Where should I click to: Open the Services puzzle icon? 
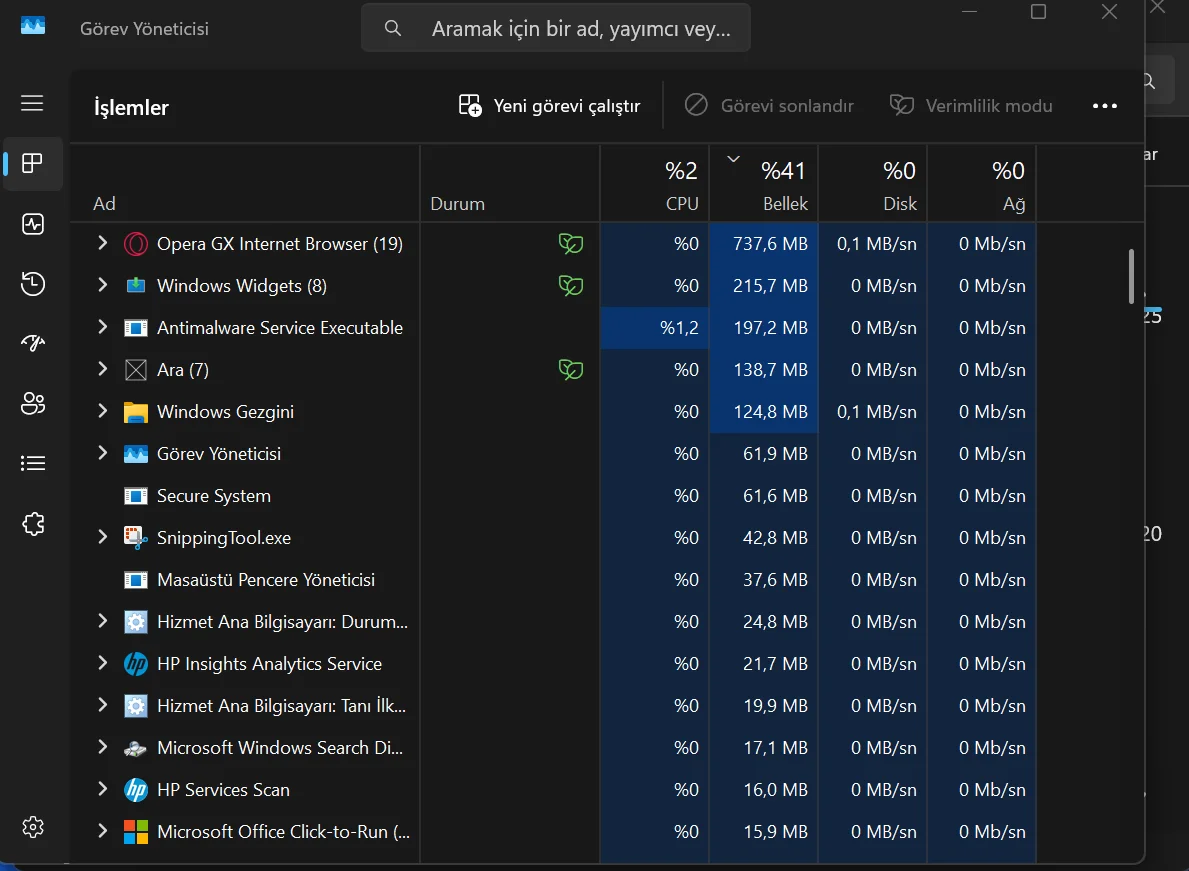point(33,524)
